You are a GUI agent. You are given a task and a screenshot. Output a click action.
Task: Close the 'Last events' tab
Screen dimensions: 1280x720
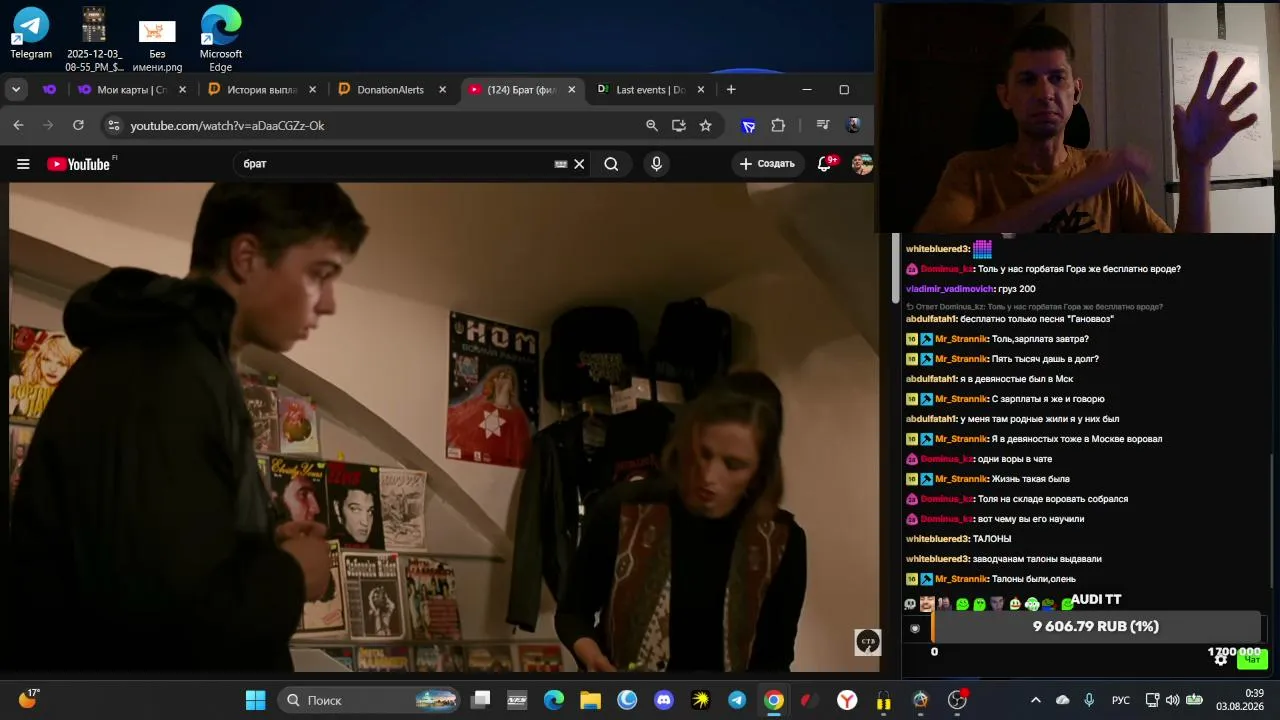coord(700,90)
